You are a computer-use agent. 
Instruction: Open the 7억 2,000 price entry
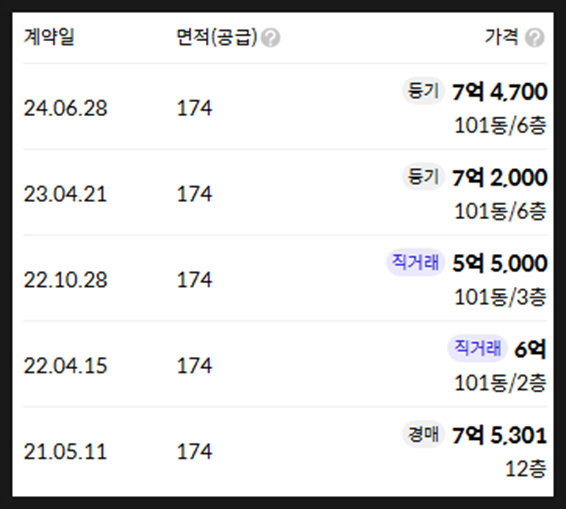click(500, 178)
